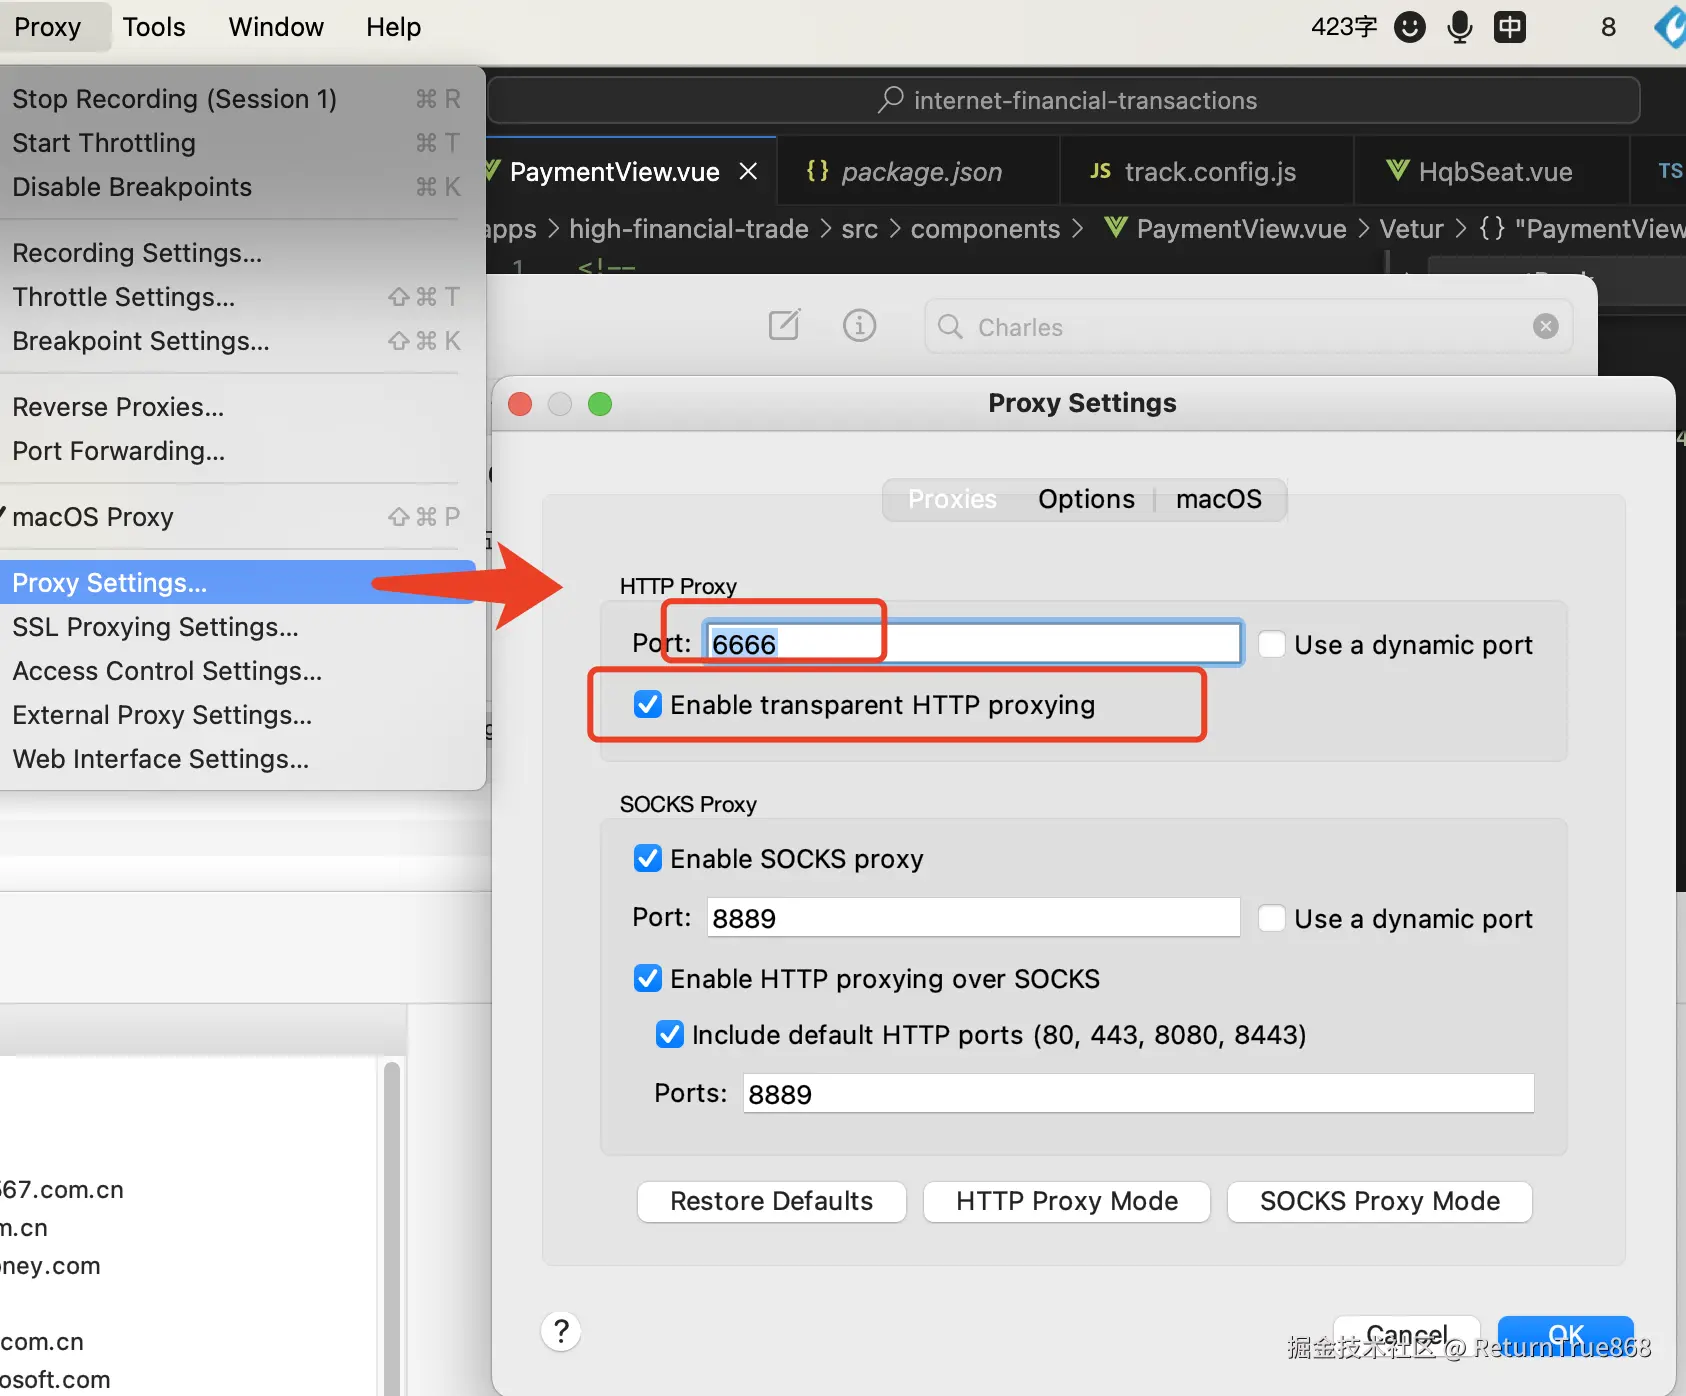Switch to the Options tab
The width and height of the screenshot is (1686, 1396).
(1086, 499)
